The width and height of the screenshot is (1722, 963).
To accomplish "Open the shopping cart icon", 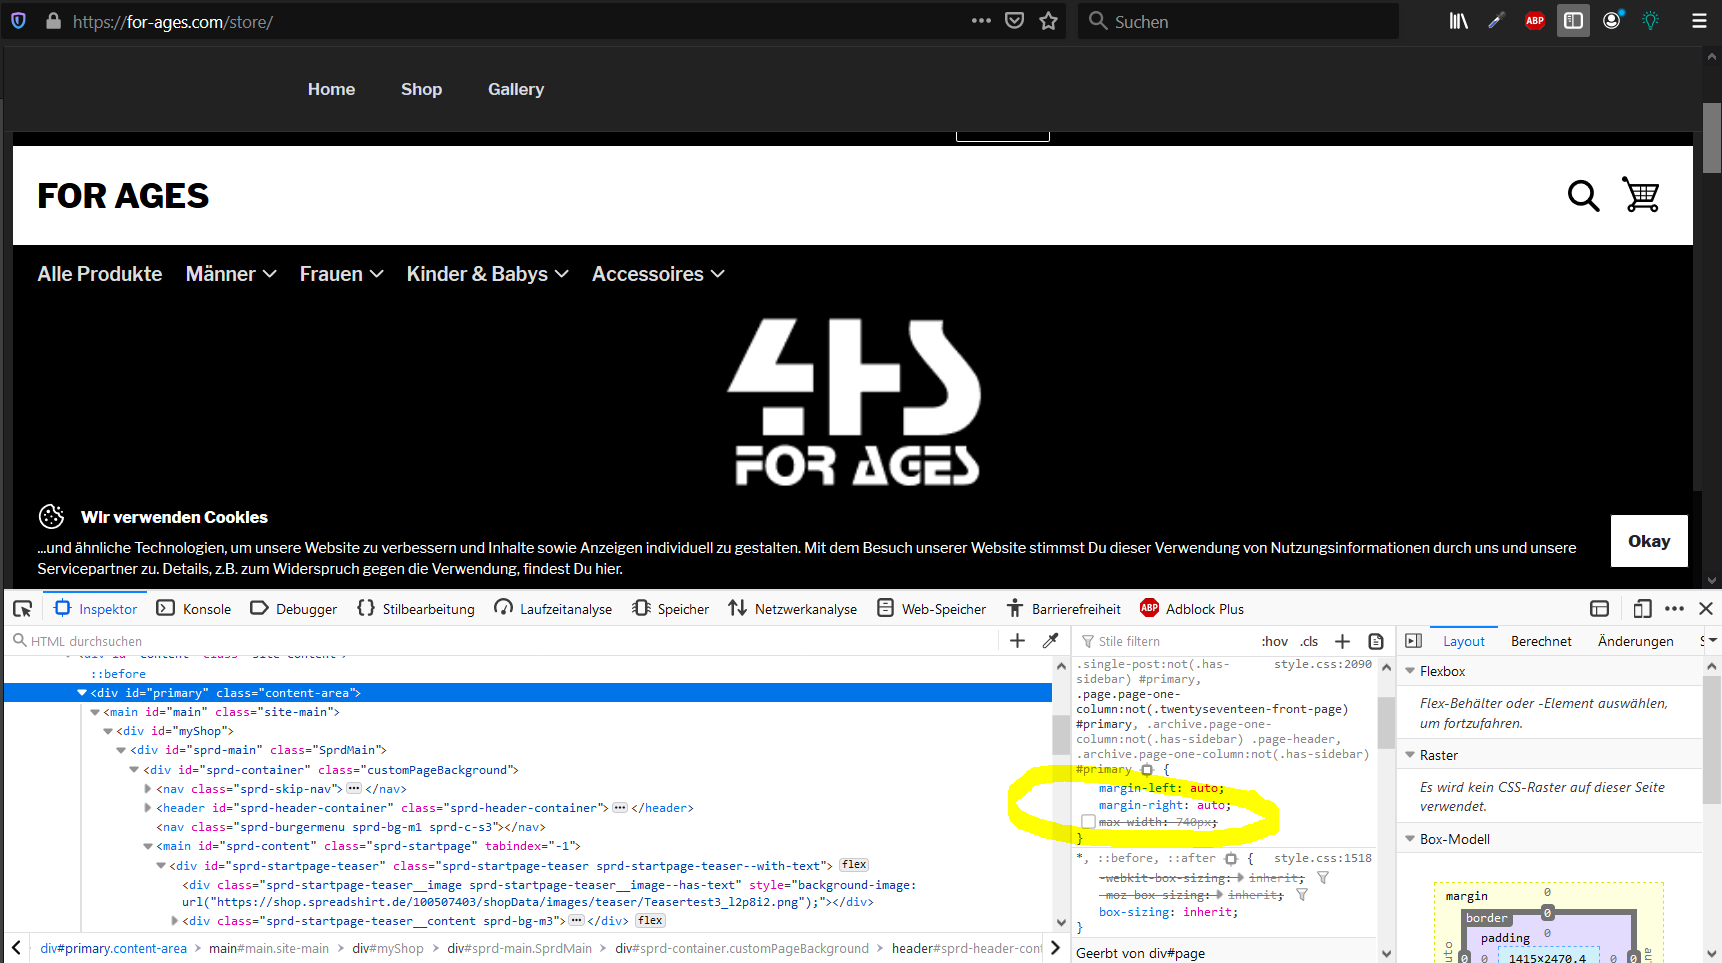I will [1641, 196].
